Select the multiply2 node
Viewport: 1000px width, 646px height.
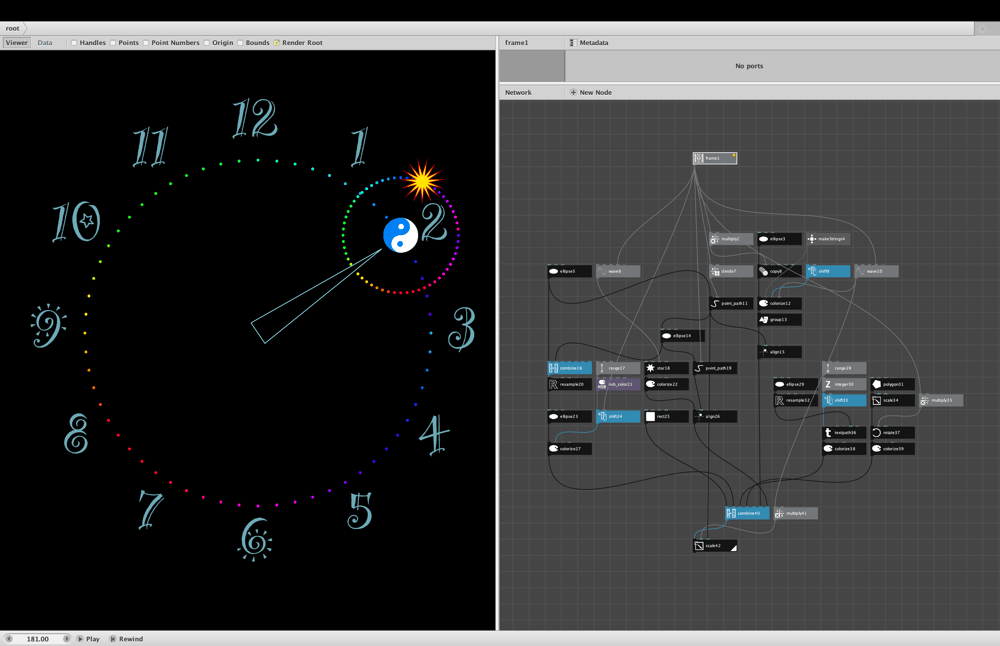tap(732, 239)
